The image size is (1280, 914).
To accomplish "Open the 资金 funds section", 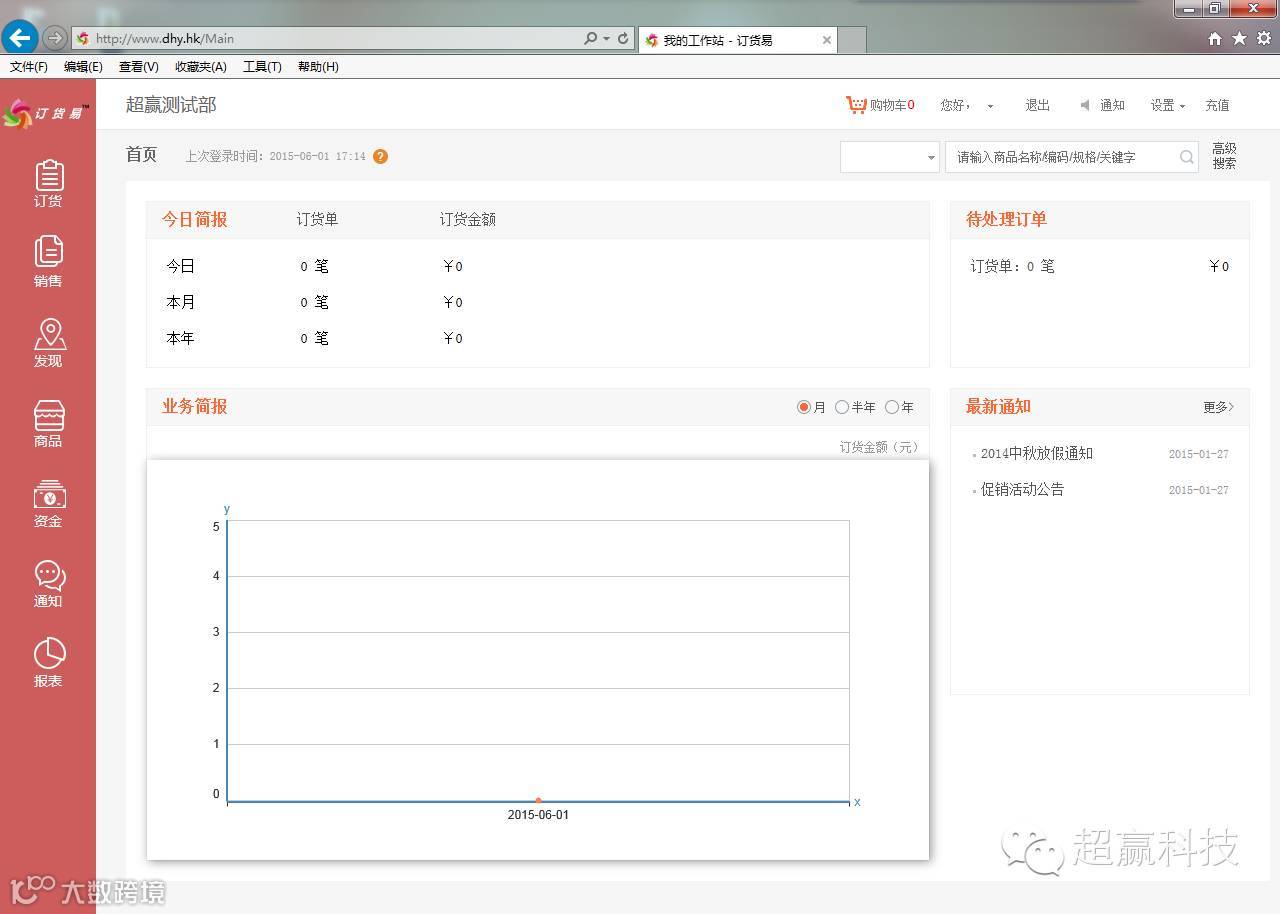I will click(x=48, y=503).
